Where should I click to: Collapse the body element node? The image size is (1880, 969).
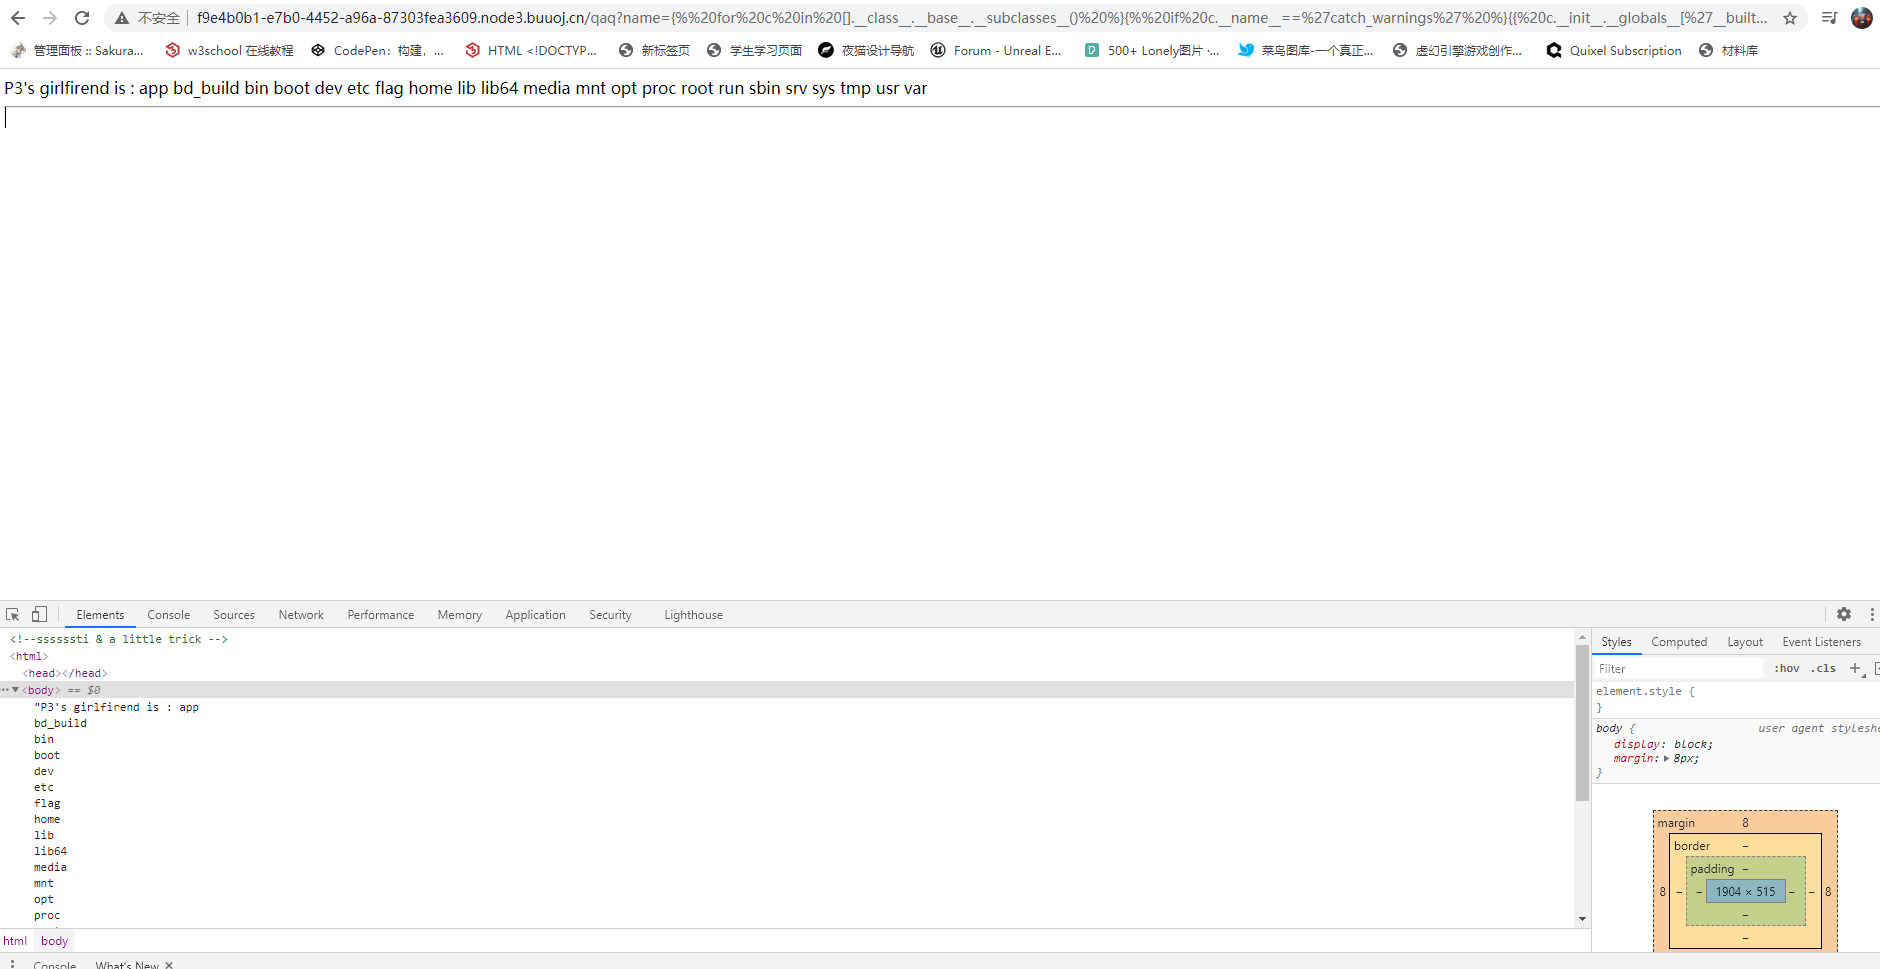(x=16, y=690)
